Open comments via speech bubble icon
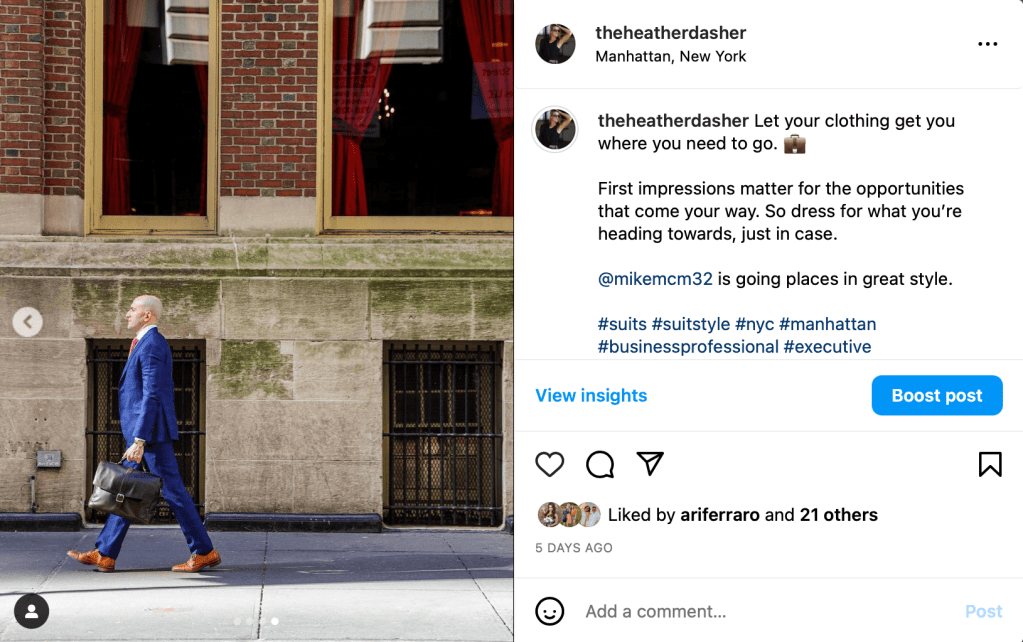Viewport: 1023px width, 642px height. [600, 465]
